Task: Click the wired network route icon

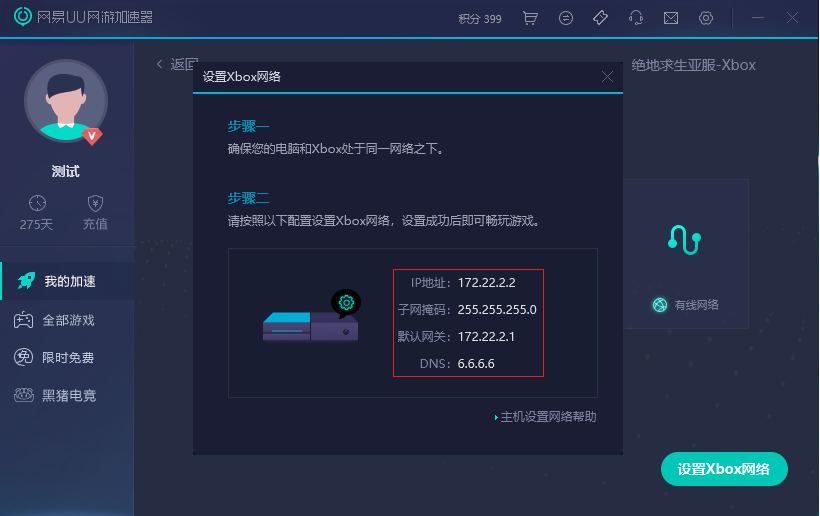Action: (x=685, y=240)
